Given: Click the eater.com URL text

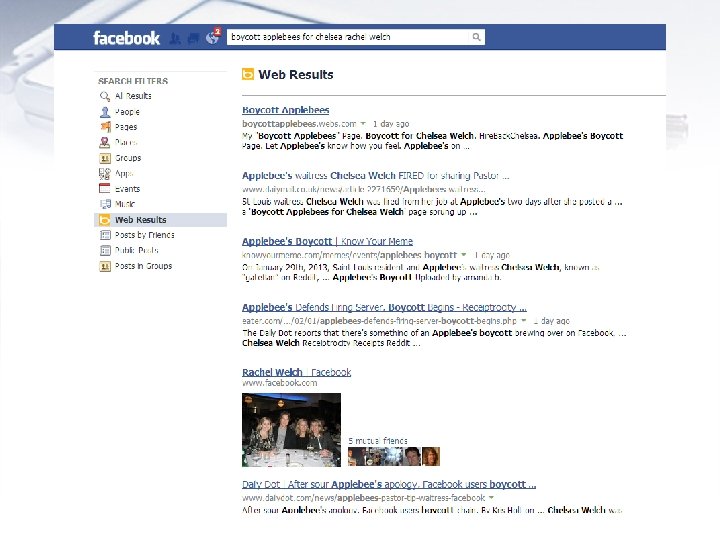Looking at the screenshot, I should pos(379,321).
